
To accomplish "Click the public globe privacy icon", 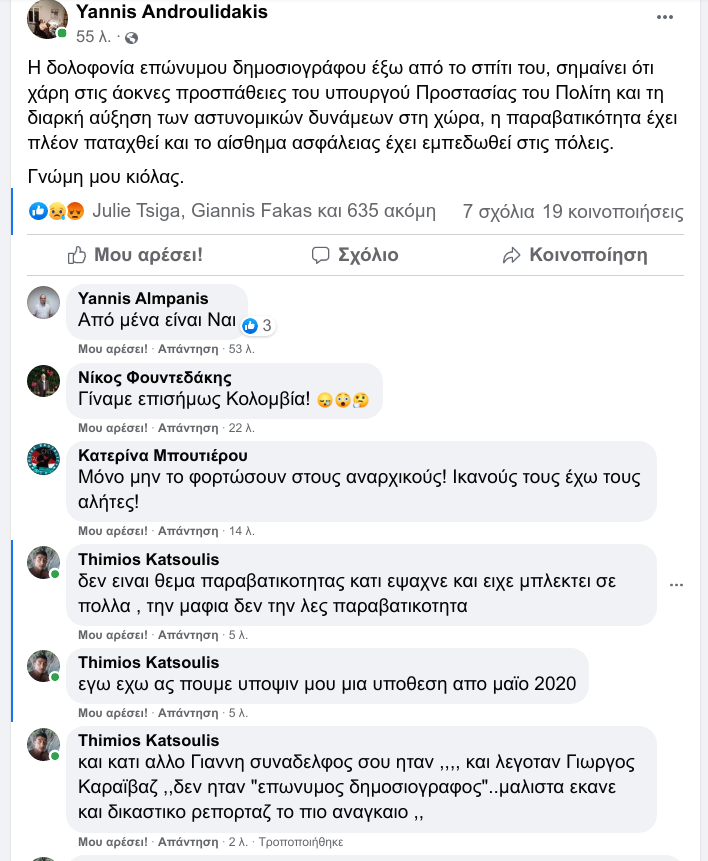I will pos(131,38).
